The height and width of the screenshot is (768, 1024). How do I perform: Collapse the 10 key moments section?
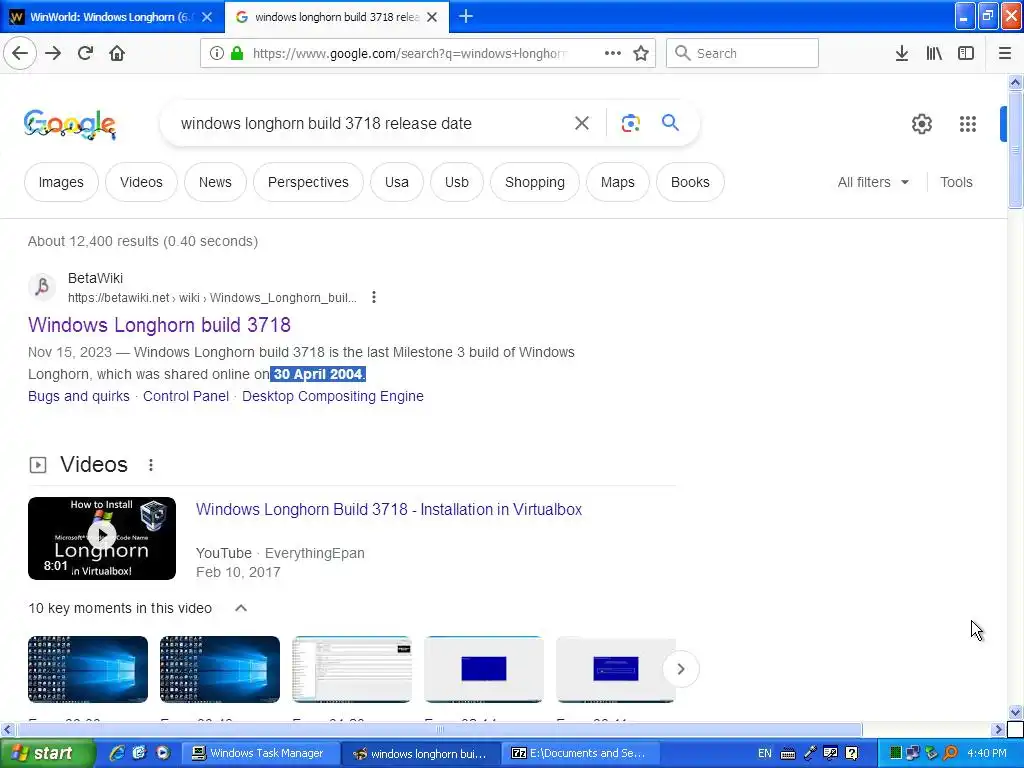click(x=241, y=608)
